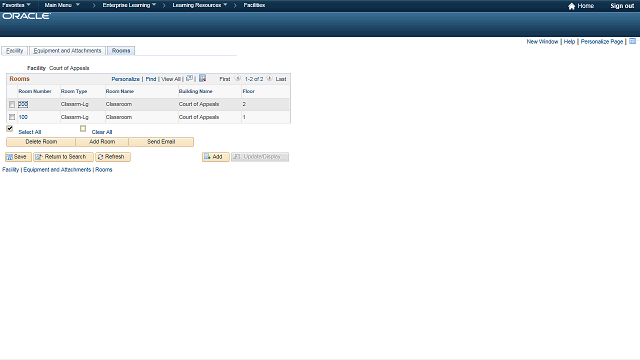Screen dimensions: 640x360
Task: Click the Clear All link
Action: 102,132
